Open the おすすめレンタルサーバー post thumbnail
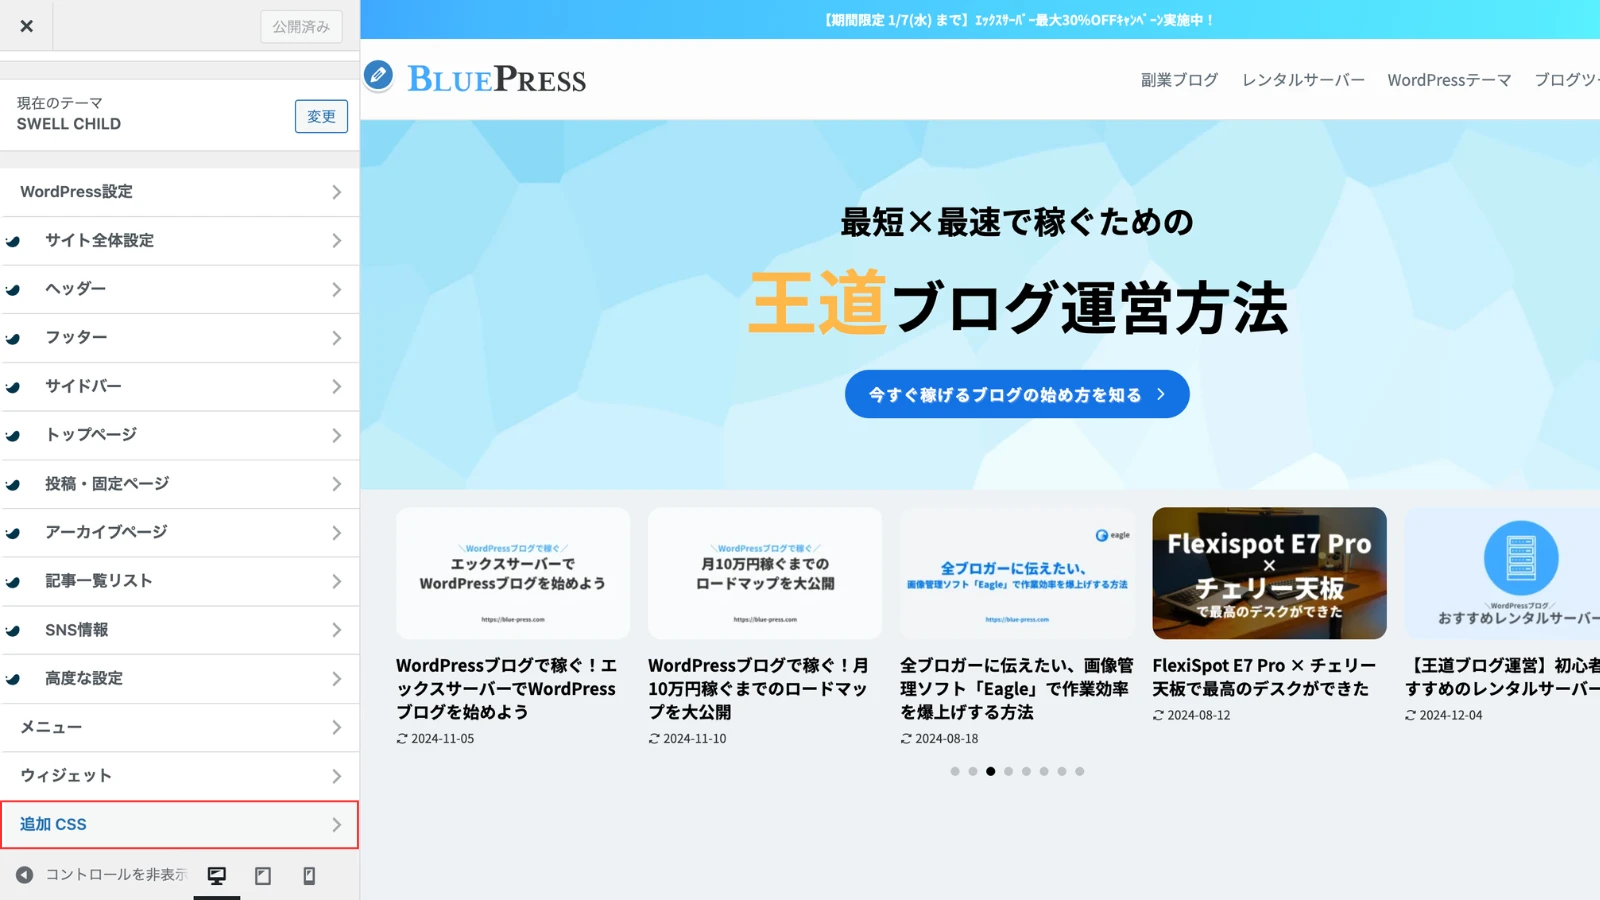 pyautogui.click(x=1502, y=573)
